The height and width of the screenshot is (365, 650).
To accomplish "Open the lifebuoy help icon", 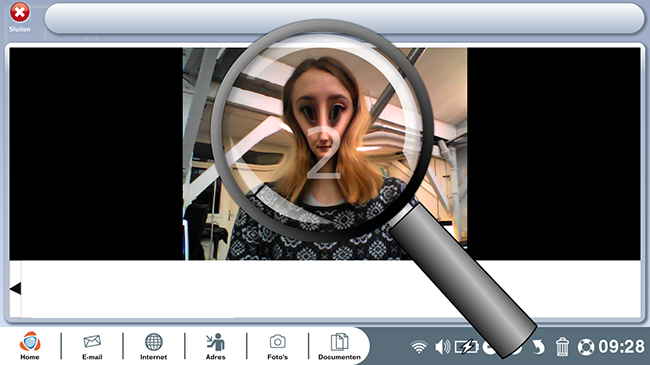I will (x=586, y=347).
